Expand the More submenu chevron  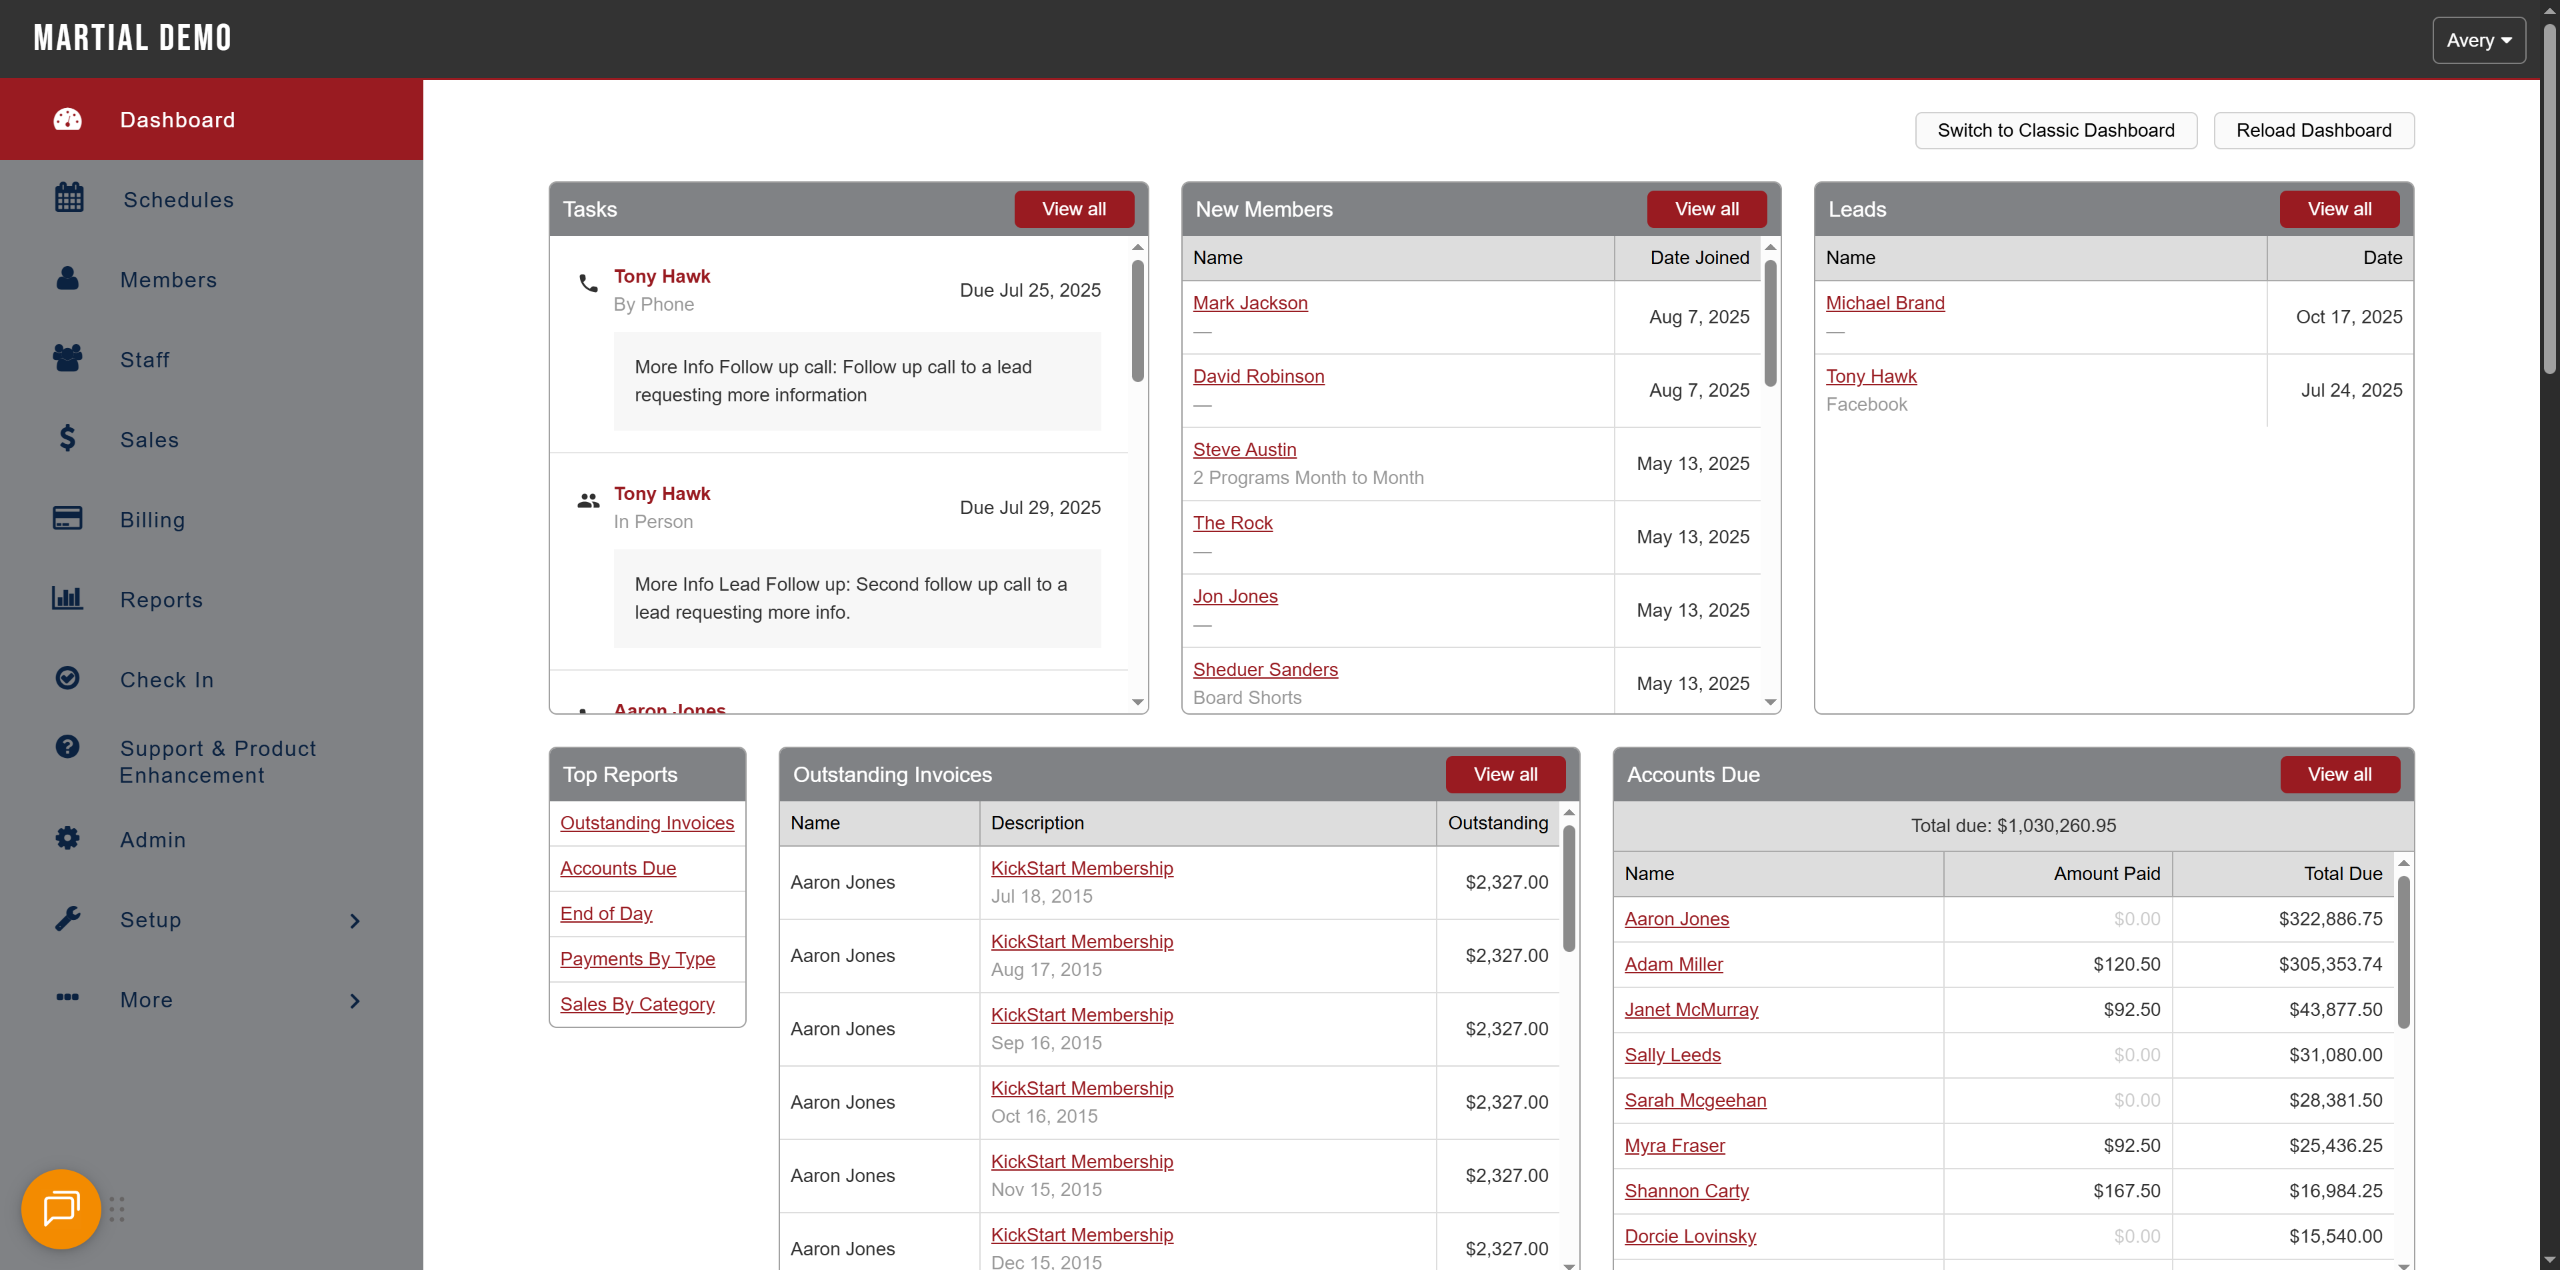pos(355,1001)
